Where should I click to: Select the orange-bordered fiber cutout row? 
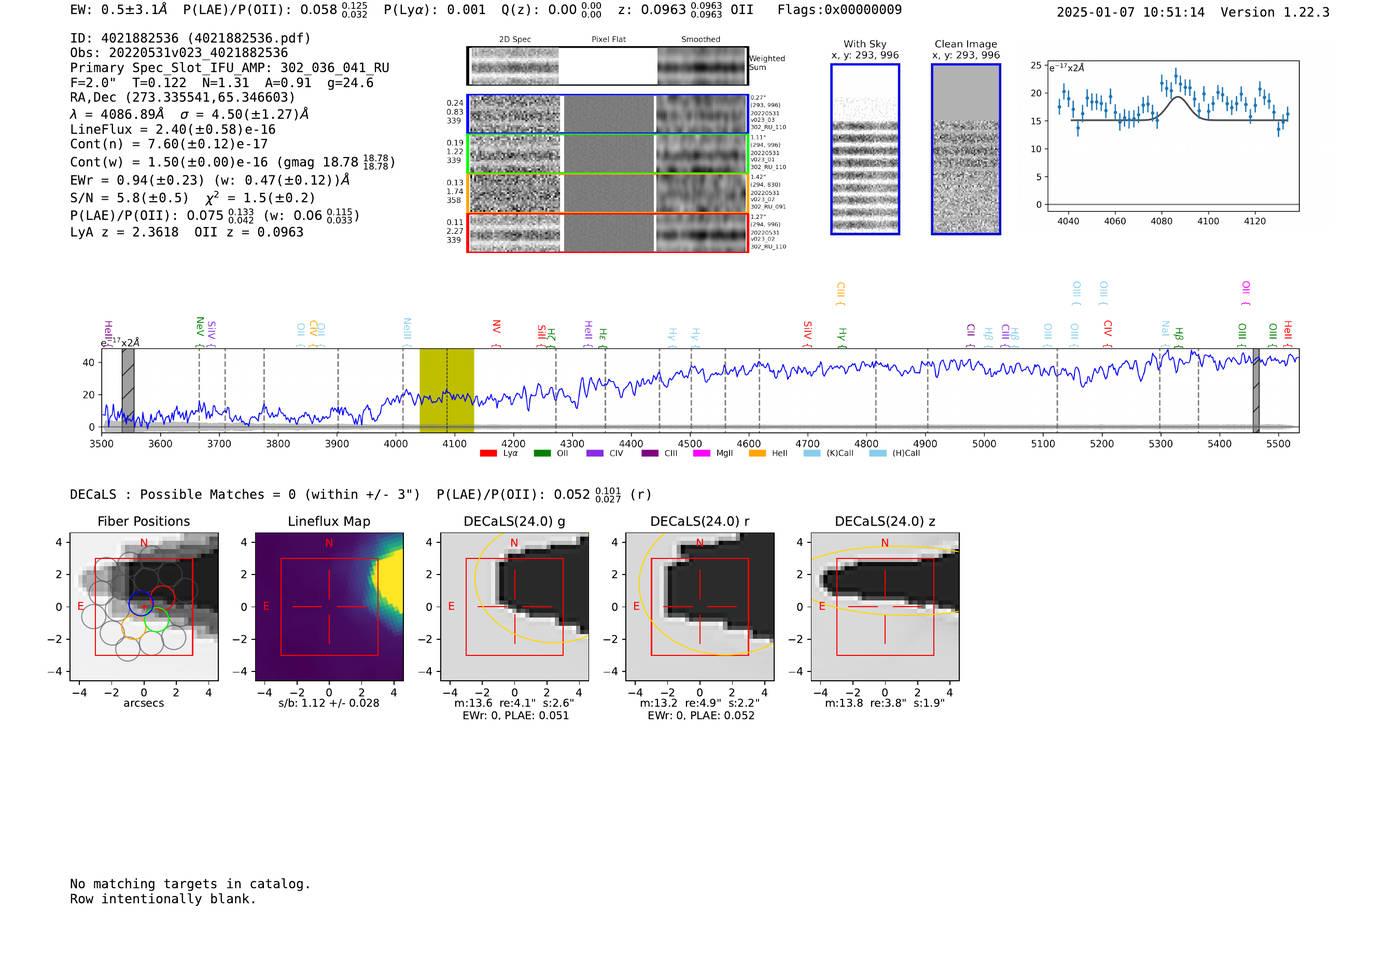pos(607,193)
